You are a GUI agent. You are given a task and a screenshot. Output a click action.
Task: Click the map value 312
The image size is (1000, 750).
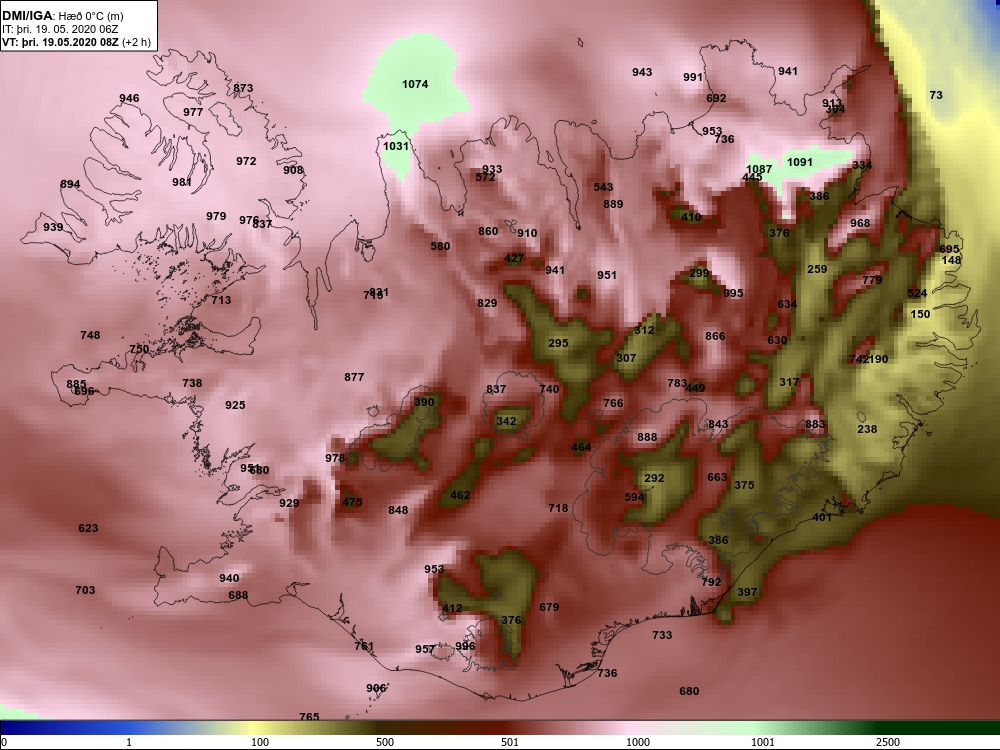pos(644,330)
